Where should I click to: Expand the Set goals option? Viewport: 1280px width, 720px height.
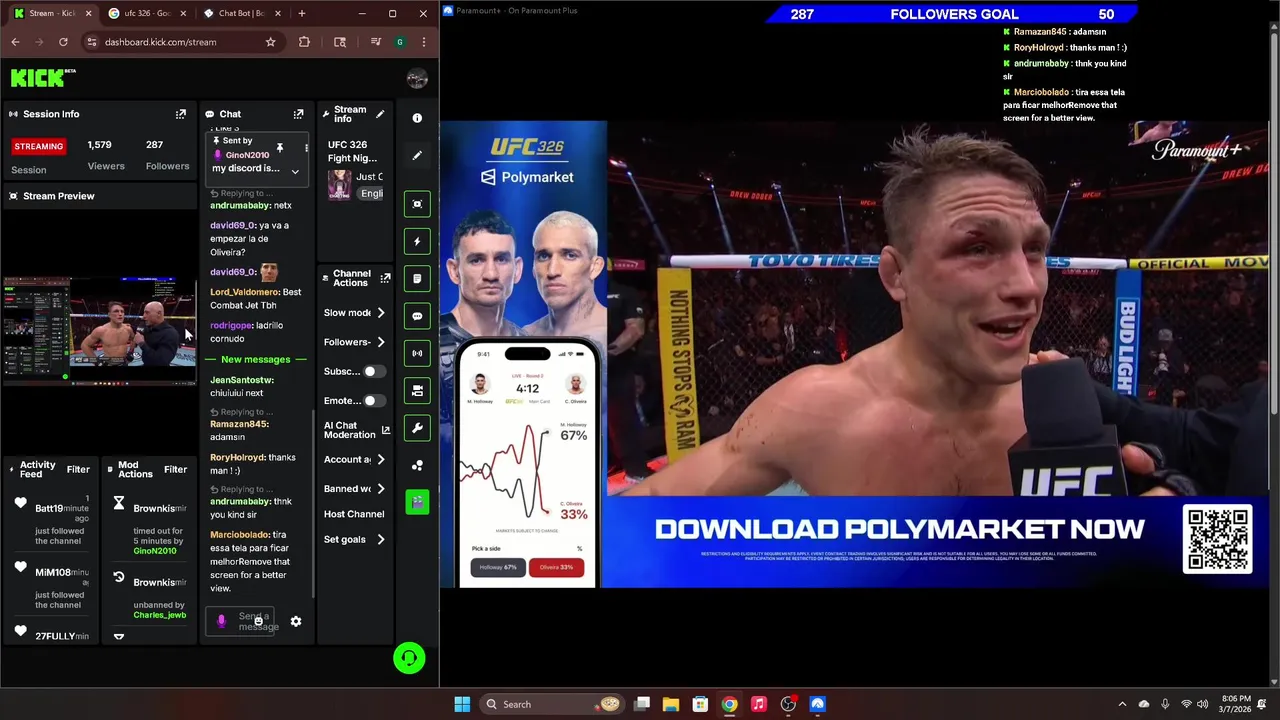tap(380, 540)
